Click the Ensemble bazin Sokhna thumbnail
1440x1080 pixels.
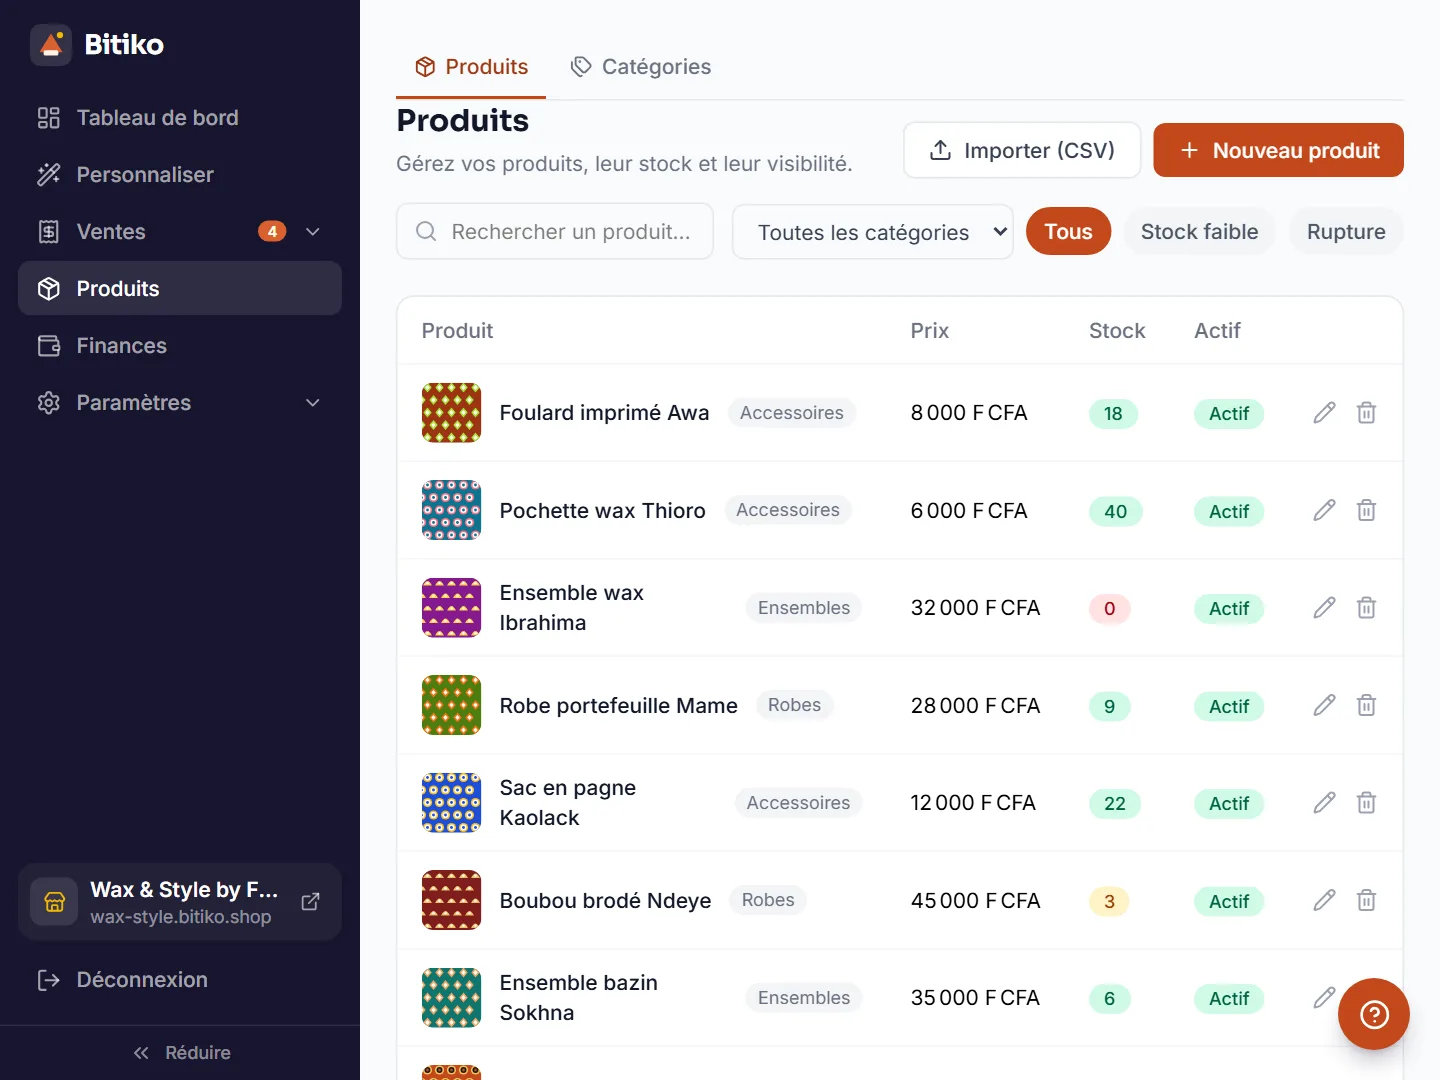coord(451,998)
